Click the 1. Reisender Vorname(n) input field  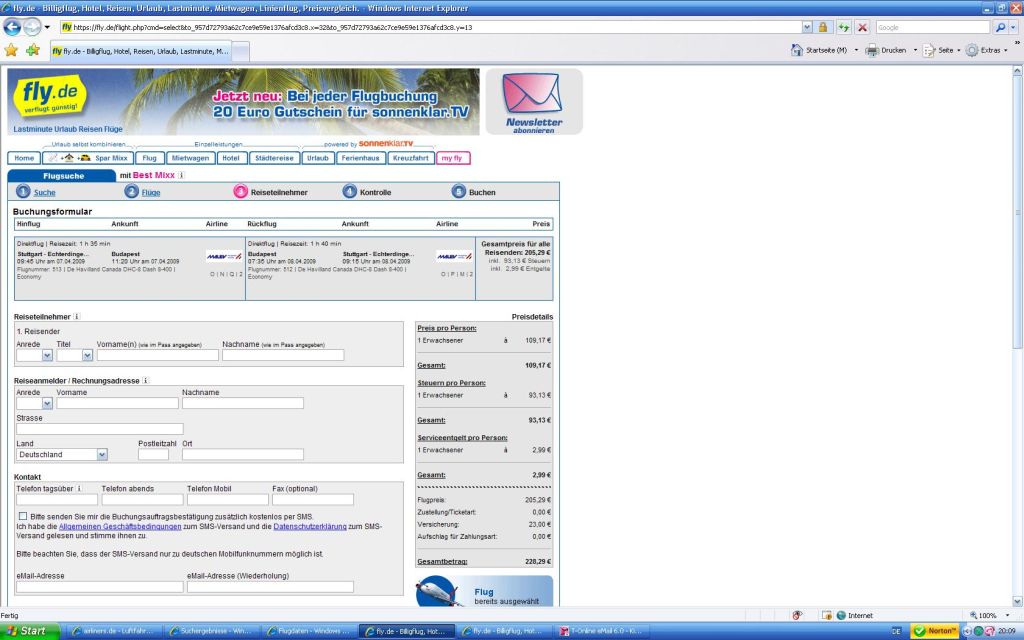pyautogui.click(x=157, y=355)
